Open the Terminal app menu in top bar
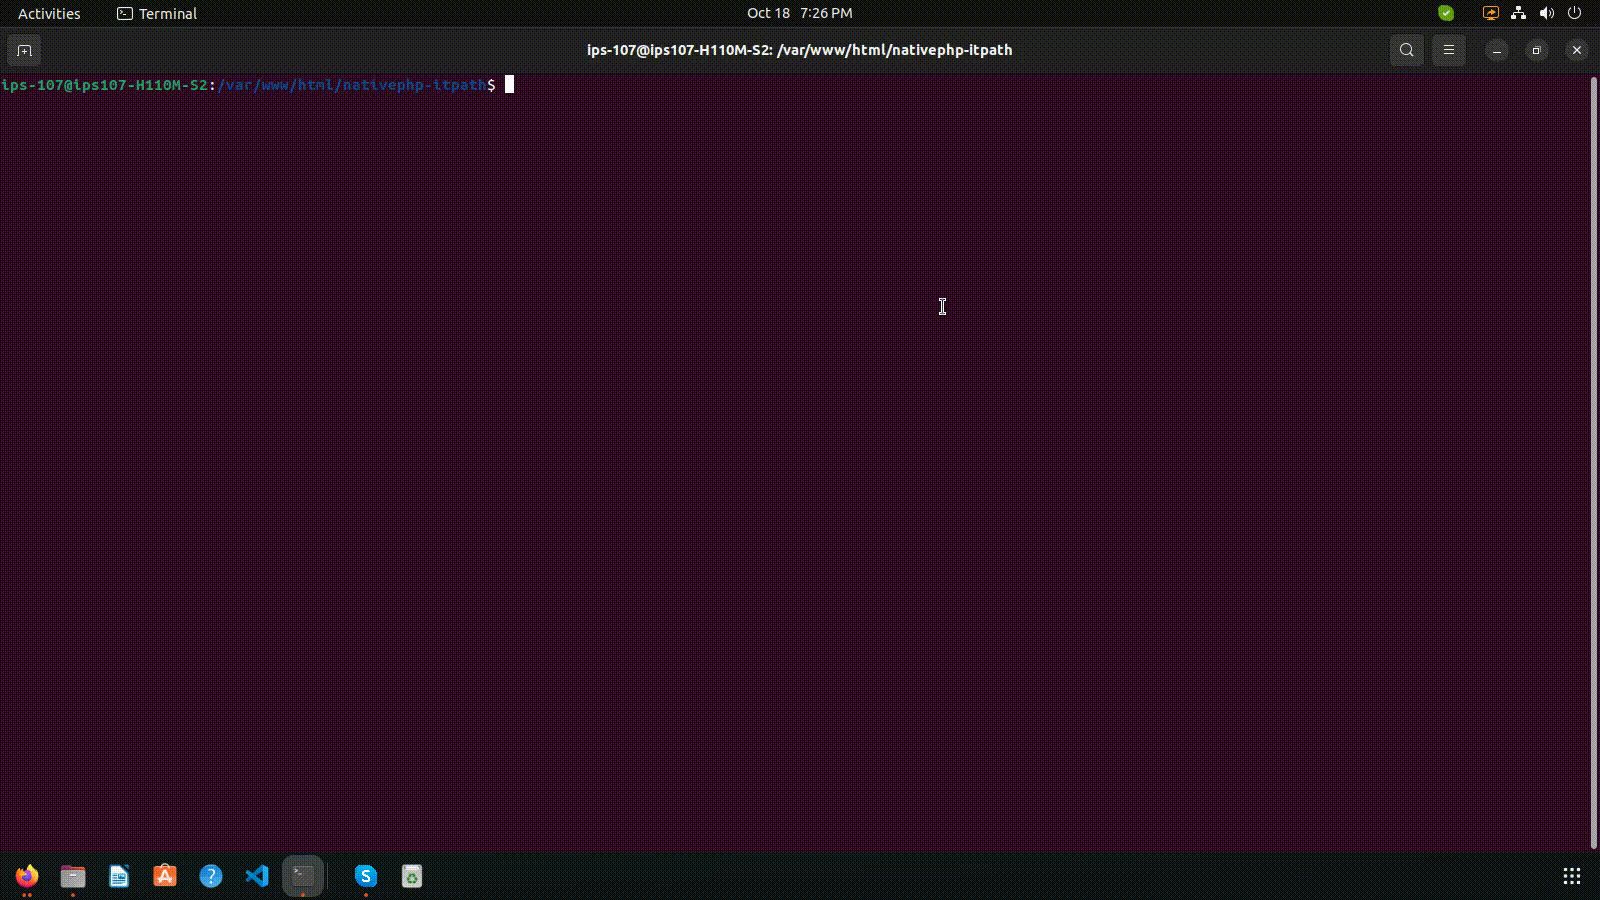Viewport: 1600px width, 900px height. pos(157,13)
